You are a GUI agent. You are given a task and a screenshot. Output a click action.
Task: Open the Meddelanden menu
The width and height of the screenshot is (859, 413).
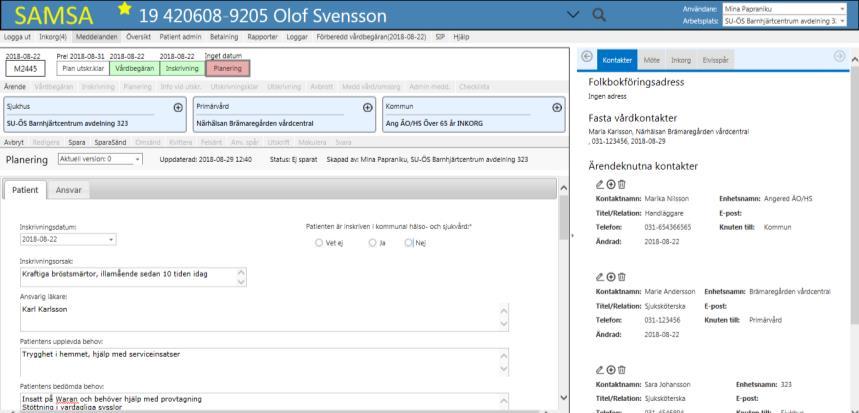point(96,37)
